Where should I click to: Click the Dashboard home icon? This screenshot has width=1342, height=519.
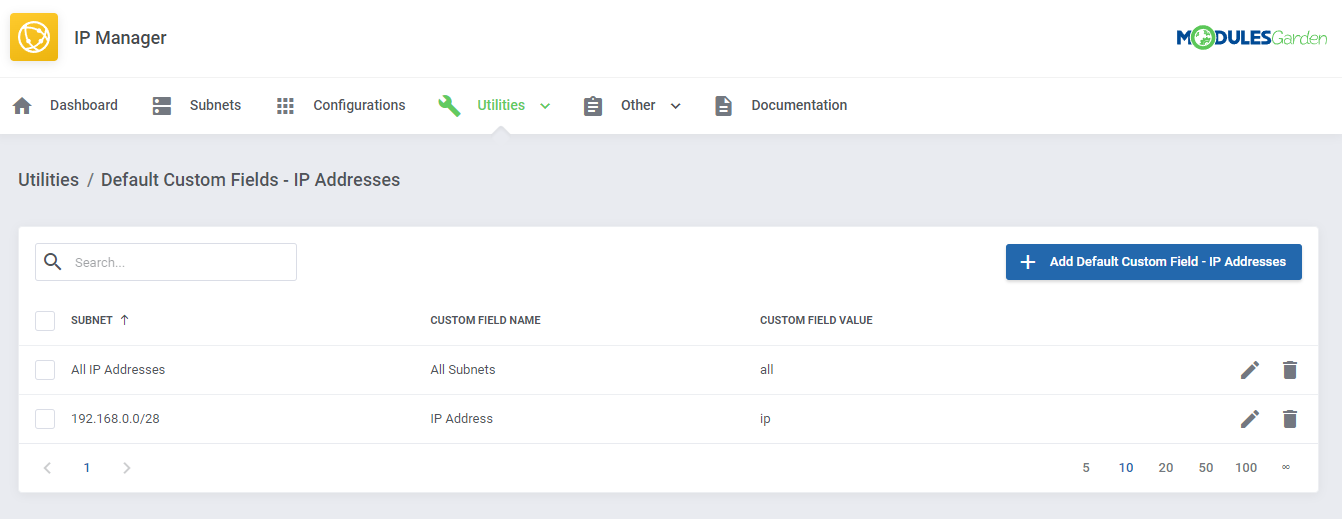[22, 106]
